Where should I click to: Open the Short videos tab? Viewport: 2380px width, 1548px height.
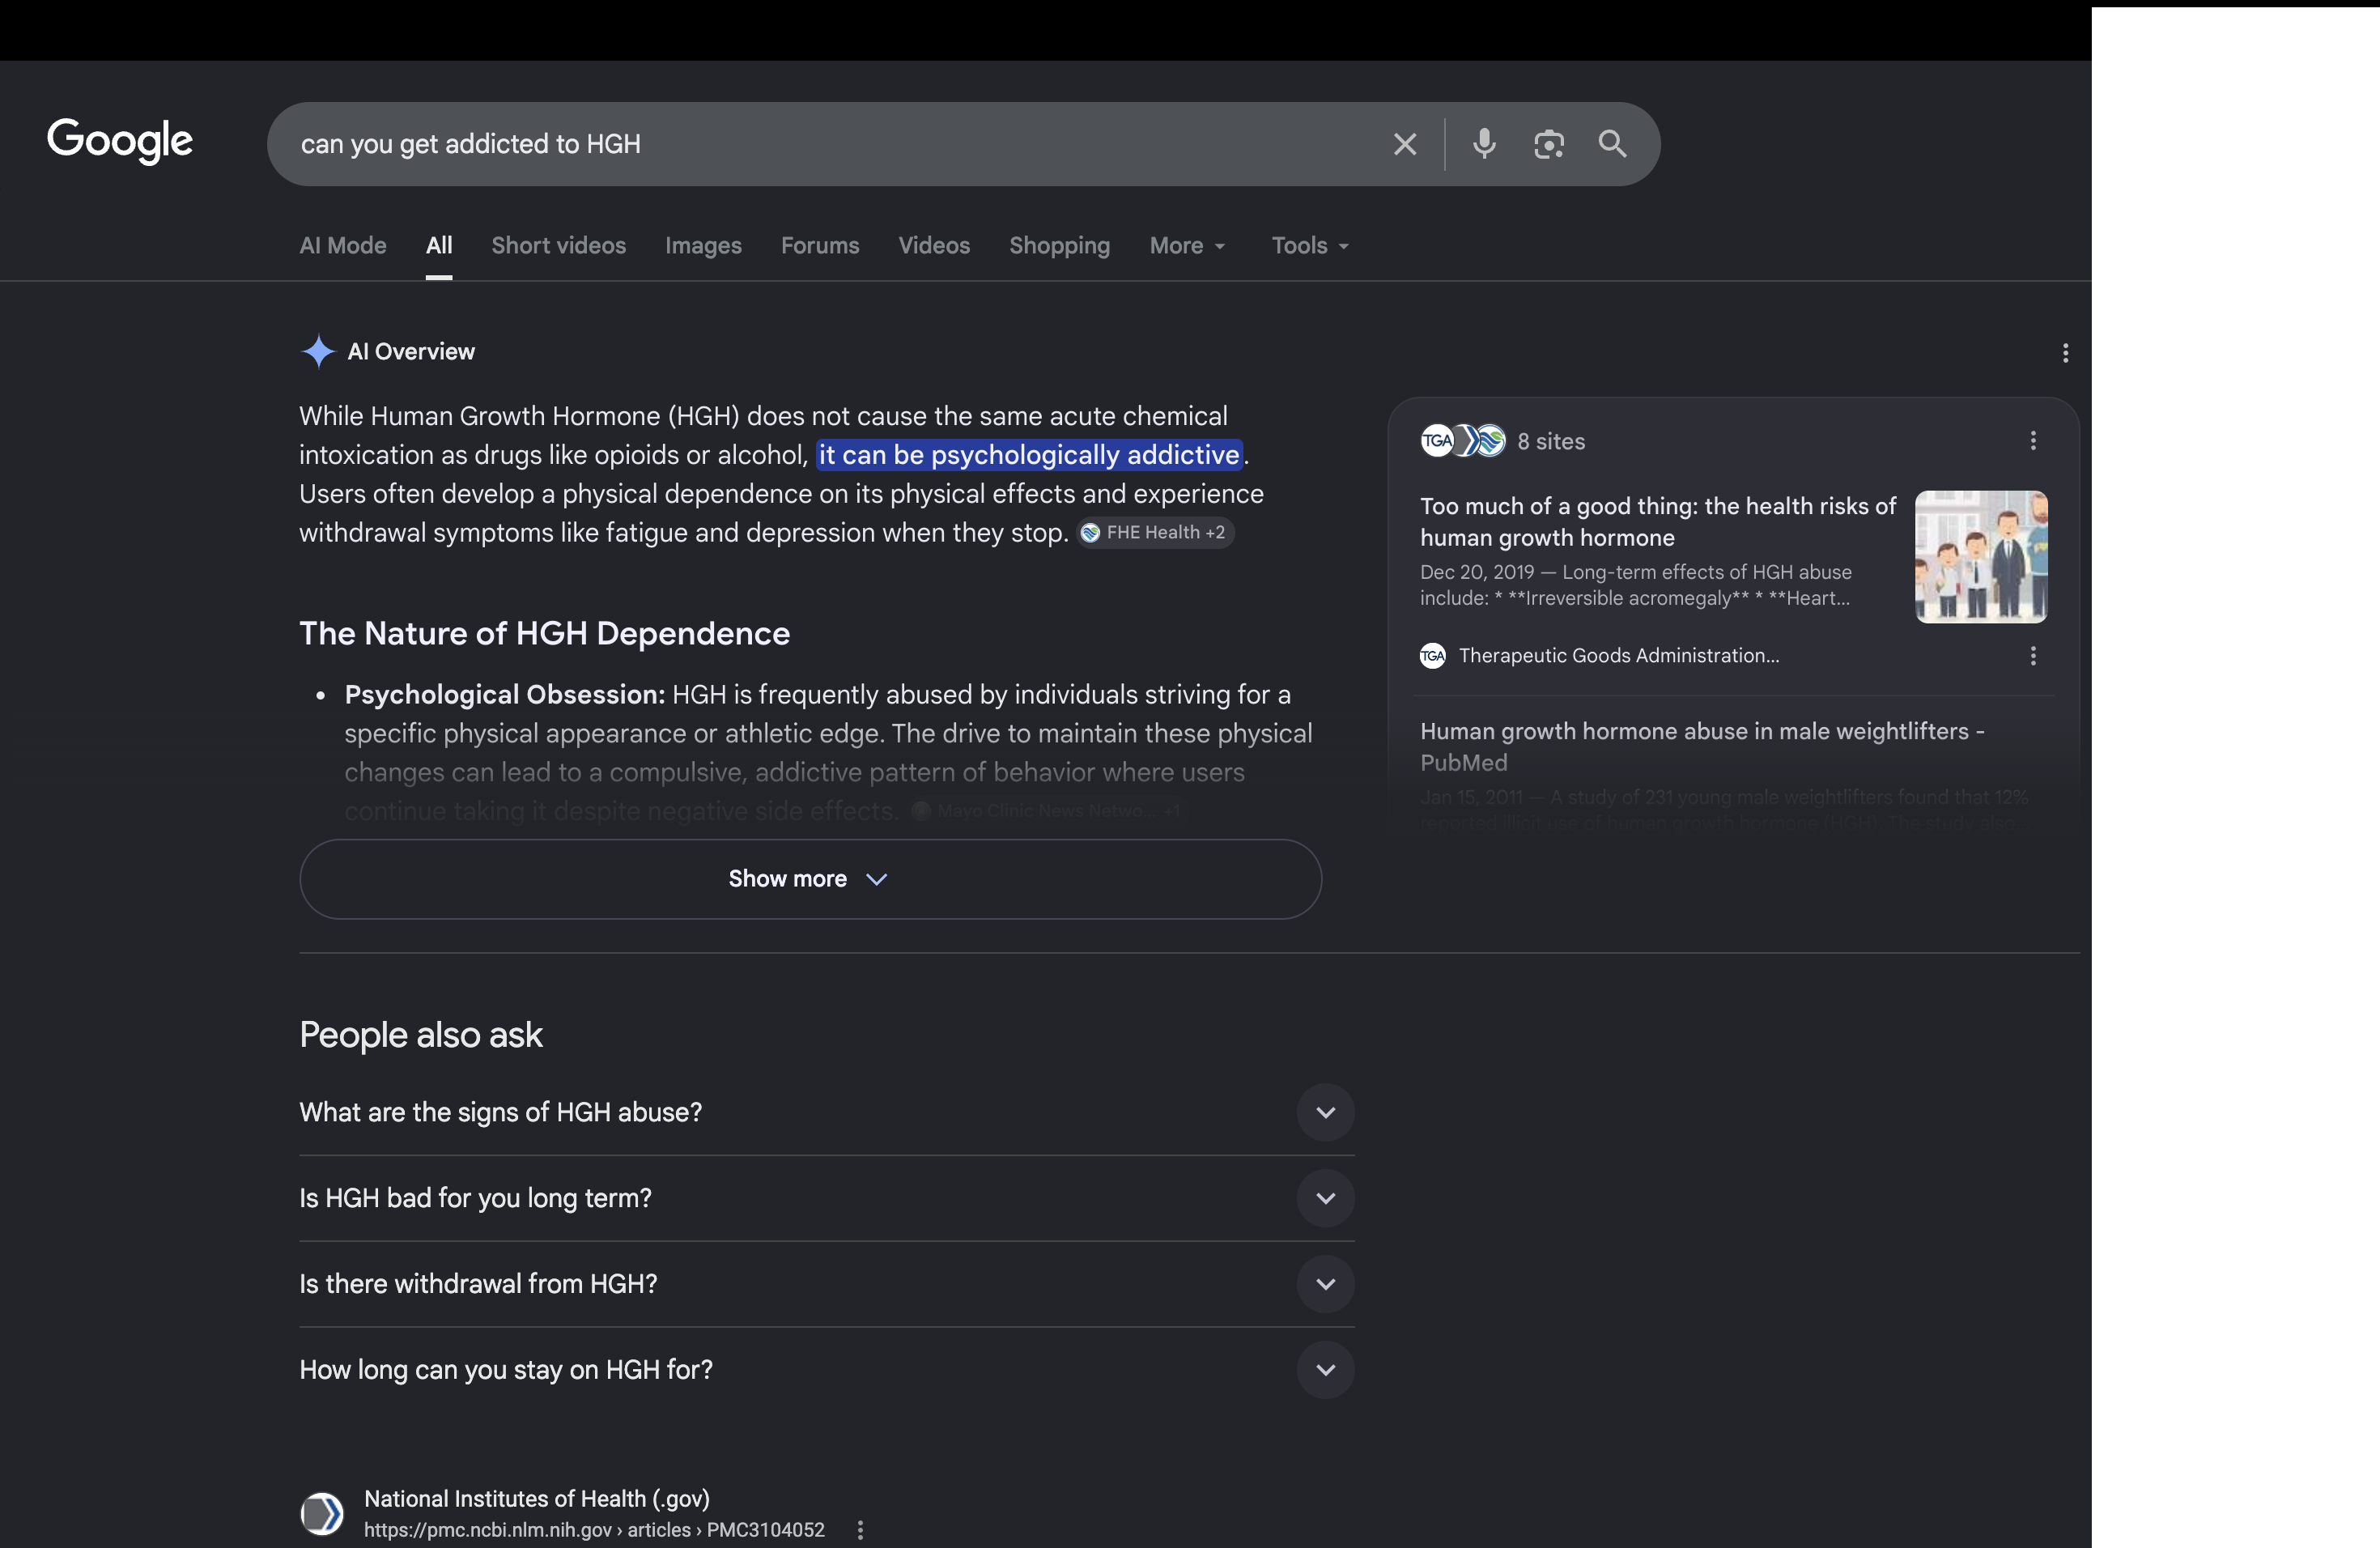pyautogui.click(x=559, y=246)
